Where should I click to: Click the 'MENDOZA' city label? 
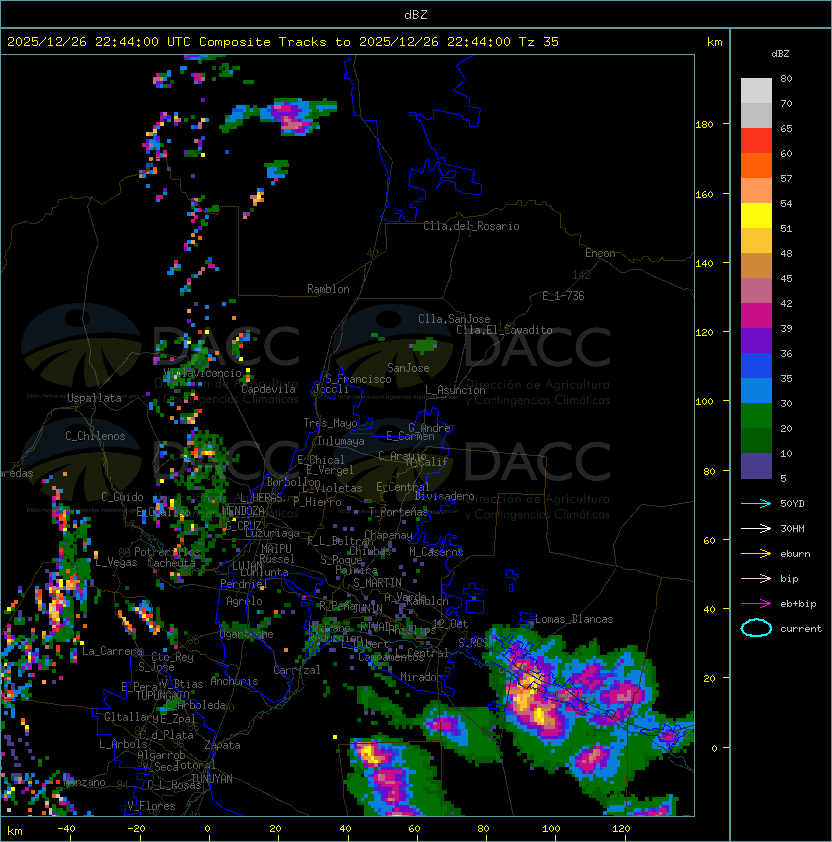(x=243, y=510)
